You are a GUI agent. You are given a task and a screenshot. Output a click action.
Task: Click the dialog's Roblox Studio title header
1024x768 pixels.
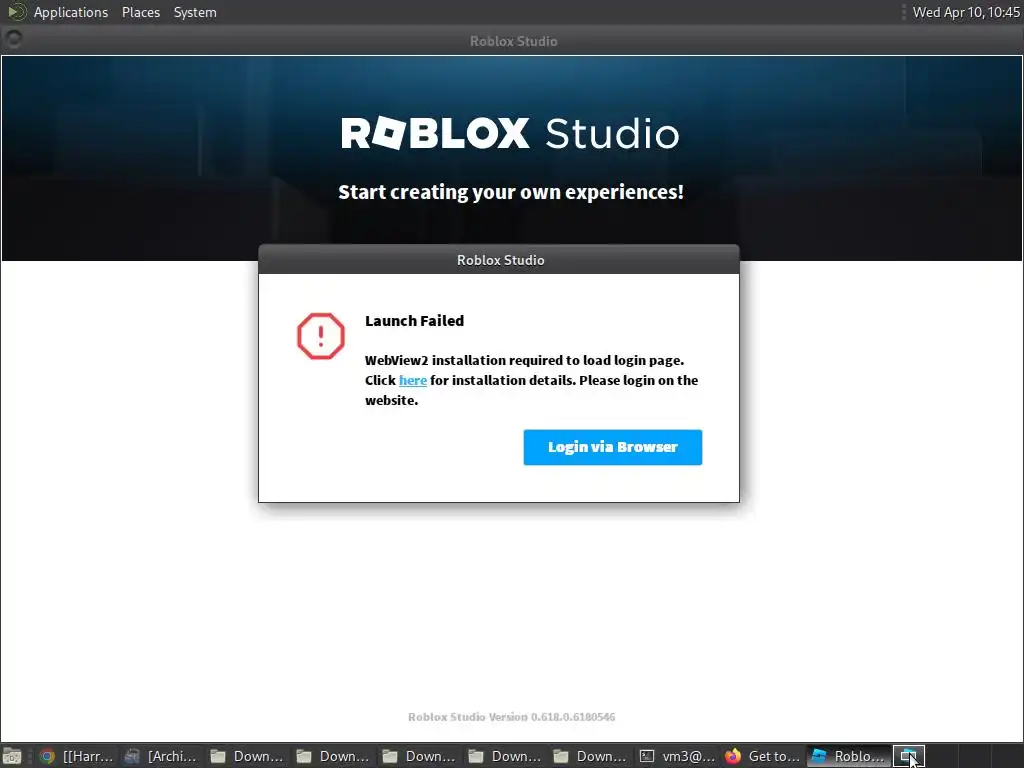click(x=500, y=260)
